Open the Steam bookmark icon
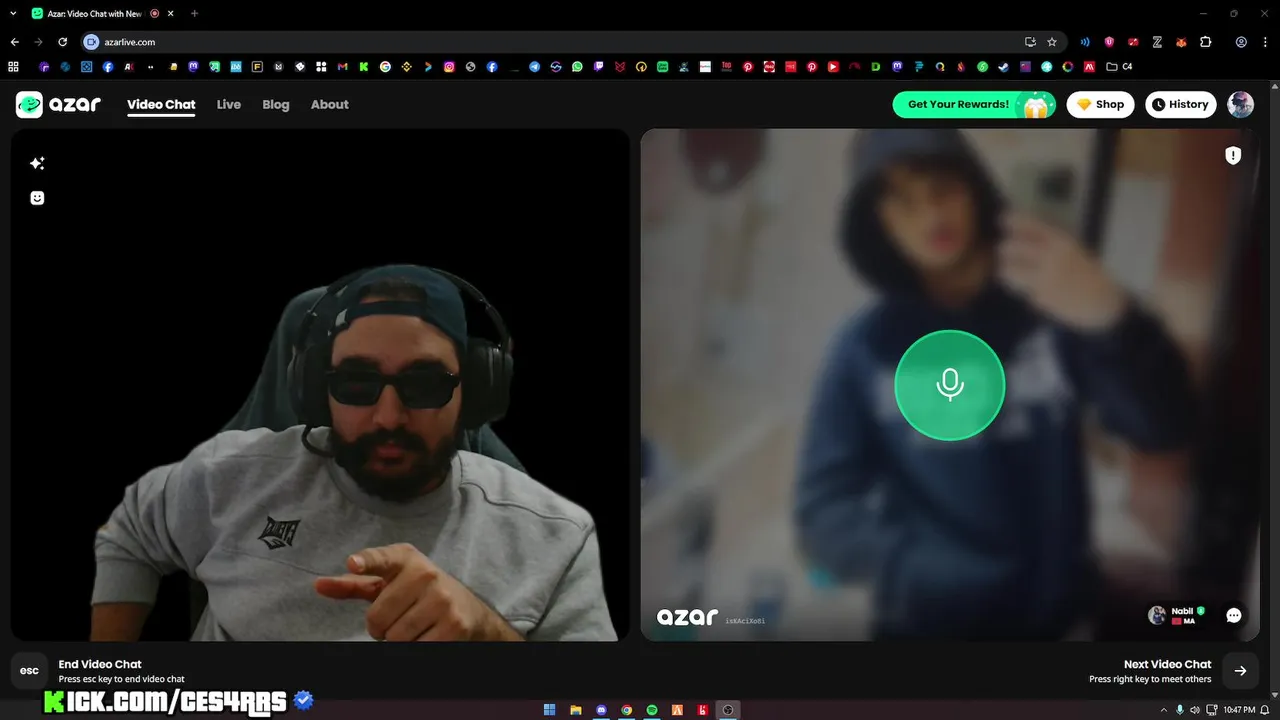 click(x=1003, y=67)
